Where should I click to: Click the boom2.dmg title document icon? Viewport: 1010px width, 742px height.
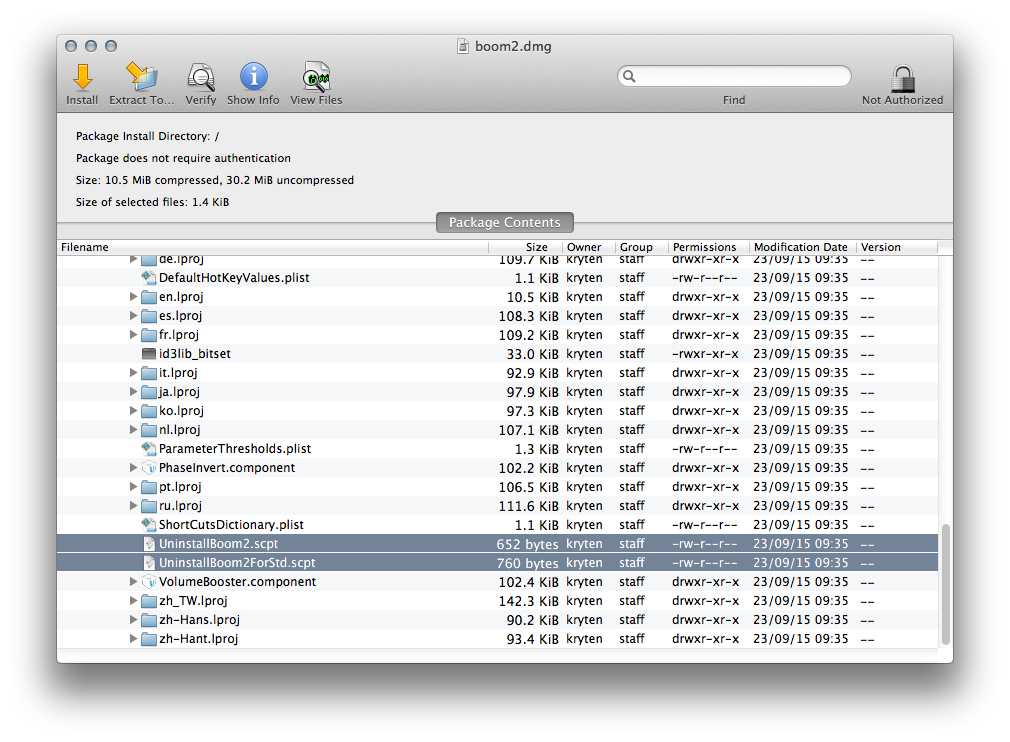(x=462, y=46)
